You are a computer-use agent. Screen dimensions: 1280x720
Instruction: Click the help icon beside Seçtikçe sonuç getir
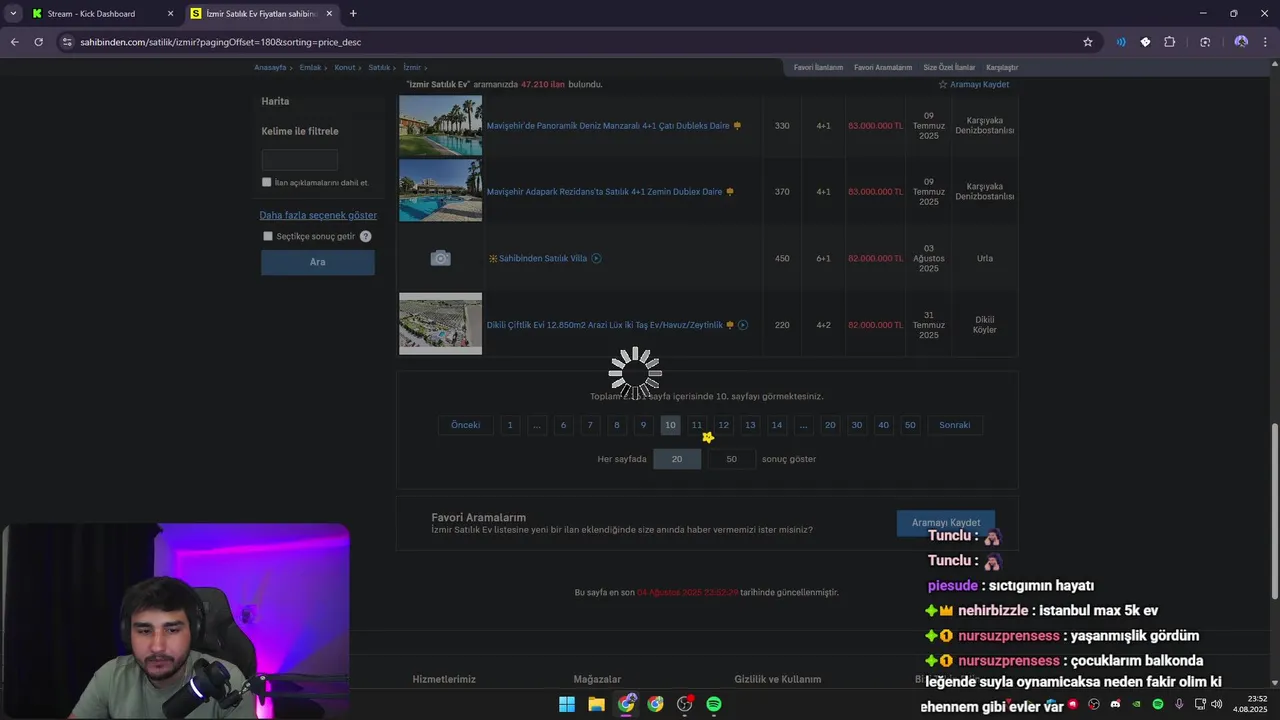[x=365, y=236]
